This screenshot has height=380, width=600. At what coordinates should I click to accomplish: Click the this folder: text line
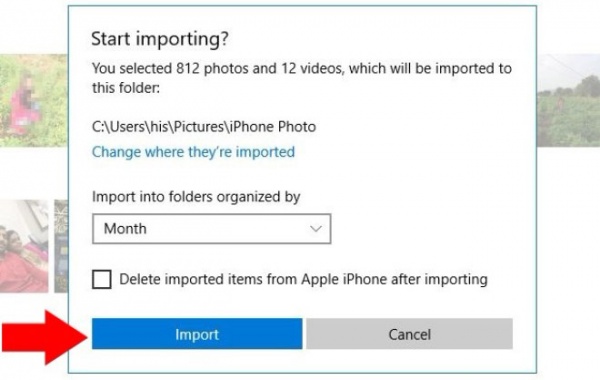126,88
